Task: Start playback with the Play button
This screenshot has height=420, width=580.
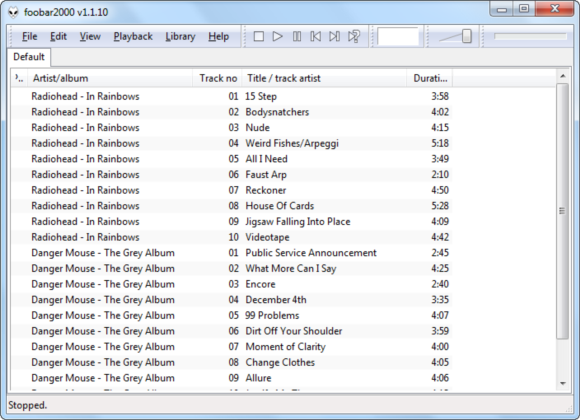Action: coord(277,36)
